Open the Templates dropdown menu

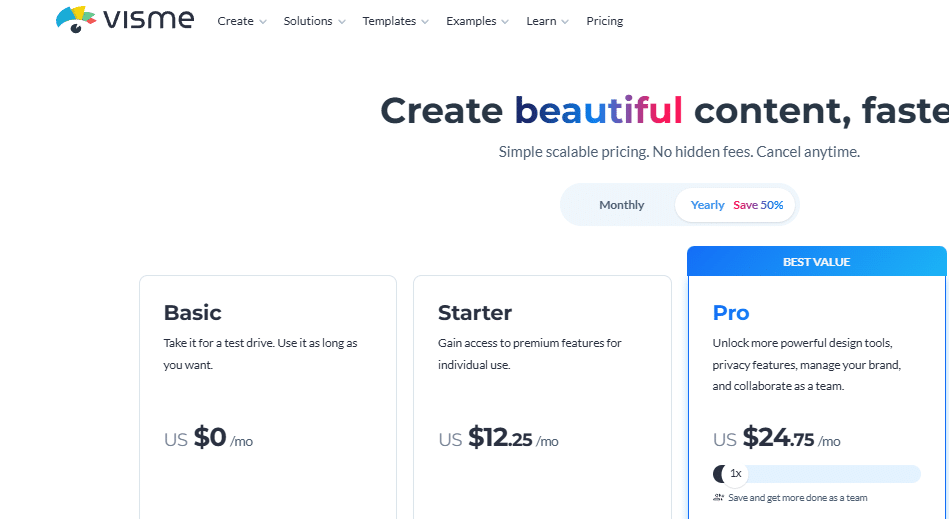point(396,21)
